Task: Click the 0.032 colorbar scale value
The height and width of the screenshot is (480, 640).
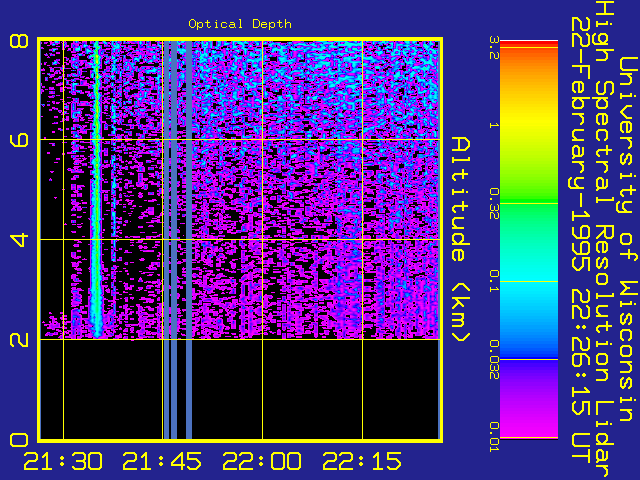Action: coord(494,360)
